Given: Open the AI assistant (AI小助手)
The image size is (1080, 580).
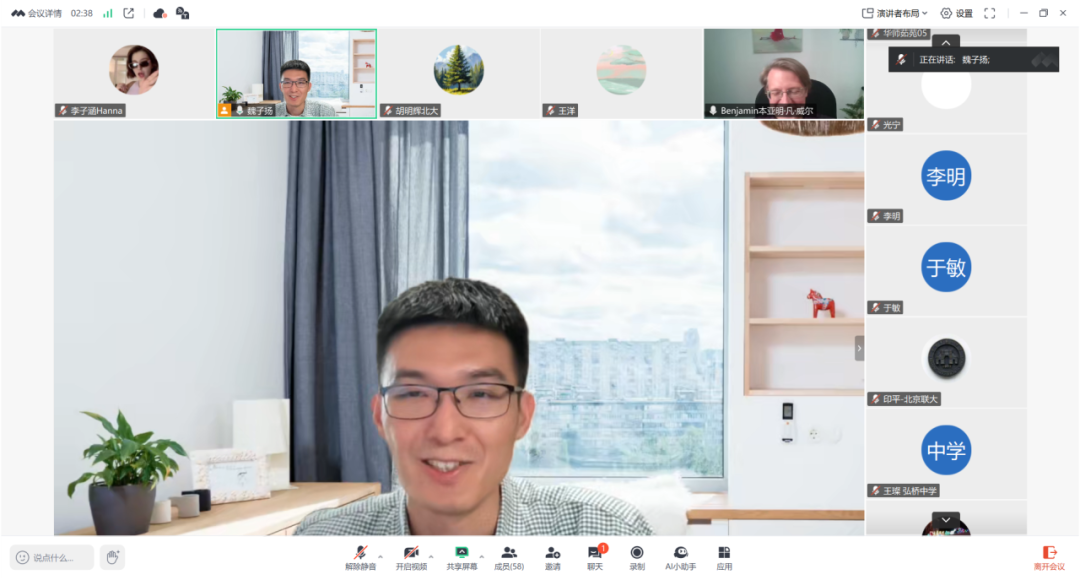Looking at the screenshot, I should click(681, 557).
